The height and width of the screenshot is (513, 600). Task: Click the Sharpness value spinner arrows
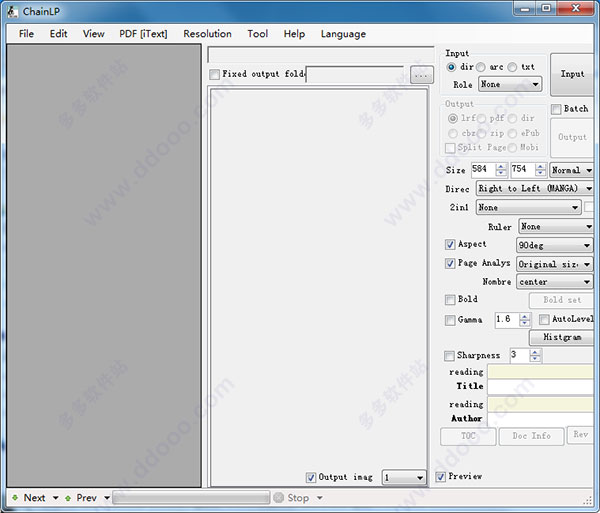(535, 355)
